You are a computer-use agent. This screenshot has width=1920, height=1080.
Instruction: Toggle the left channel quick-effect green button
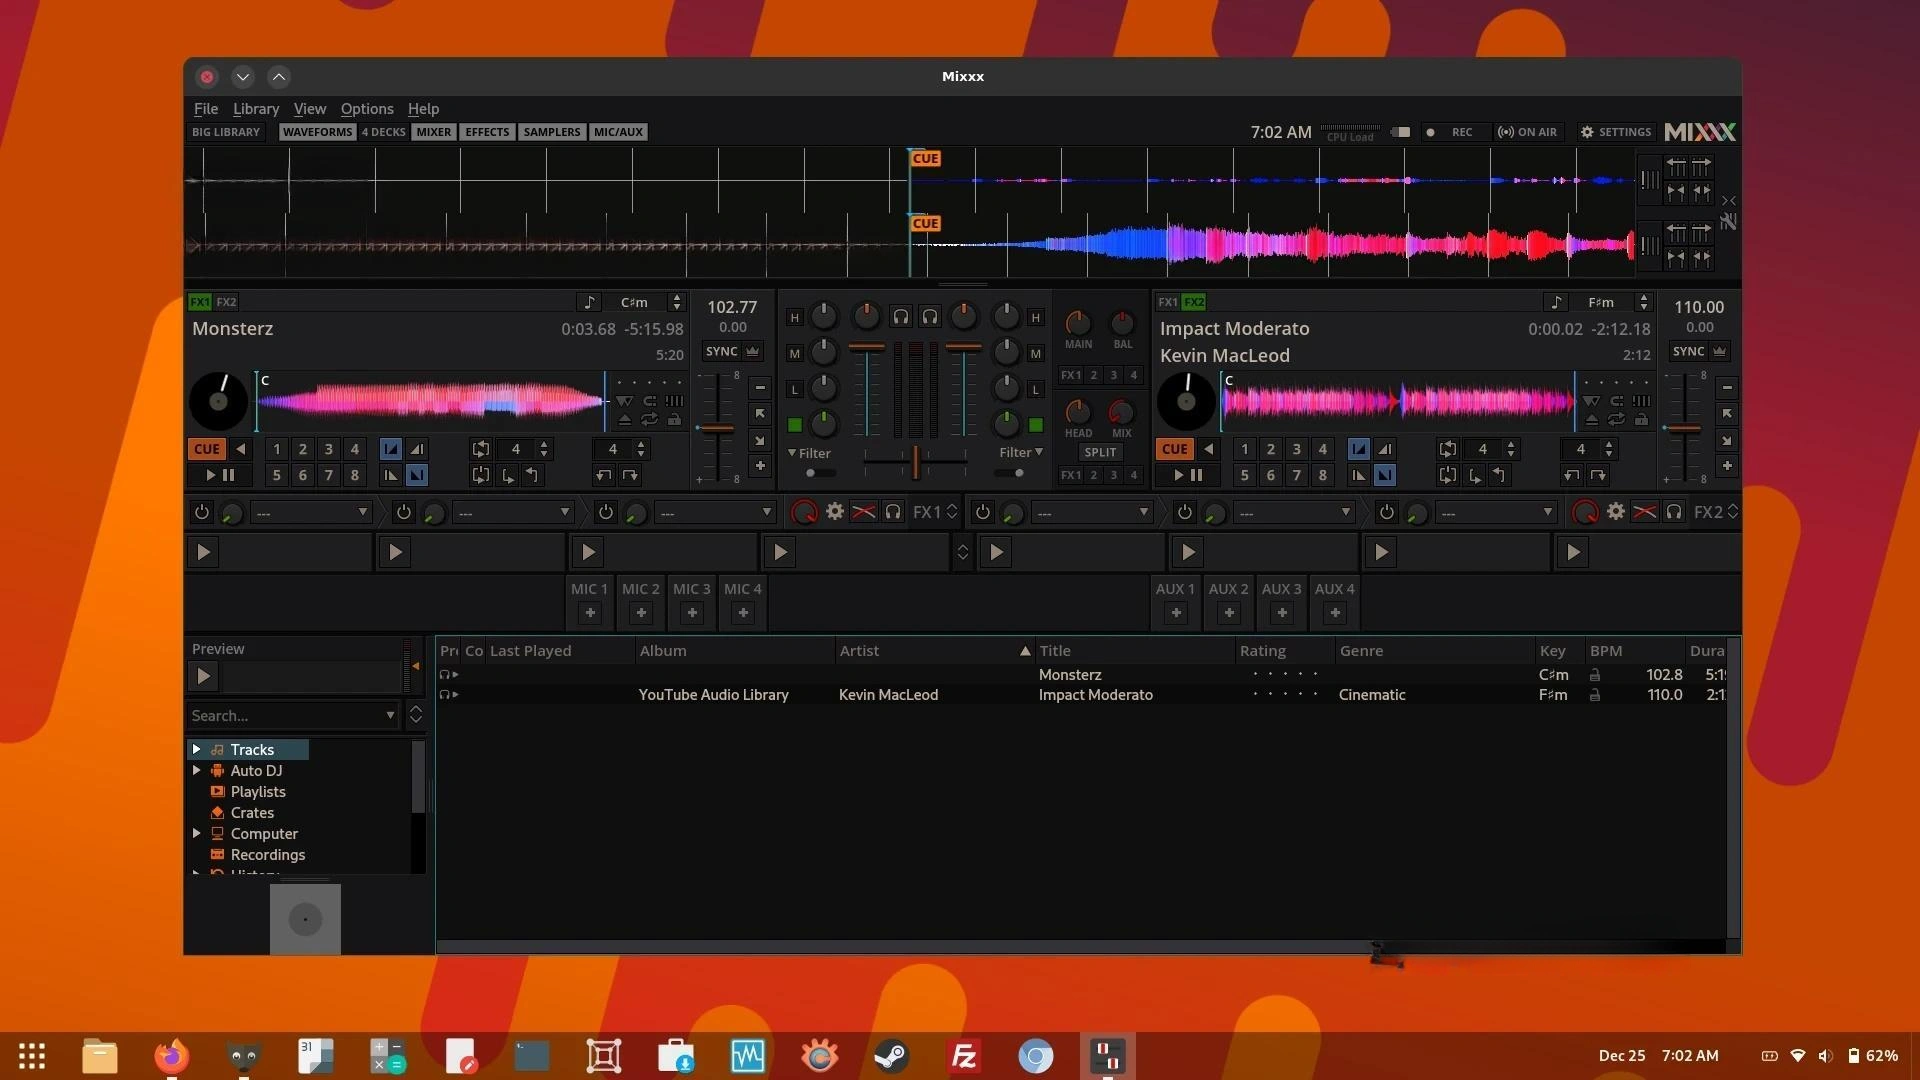[x=794, y=425]
